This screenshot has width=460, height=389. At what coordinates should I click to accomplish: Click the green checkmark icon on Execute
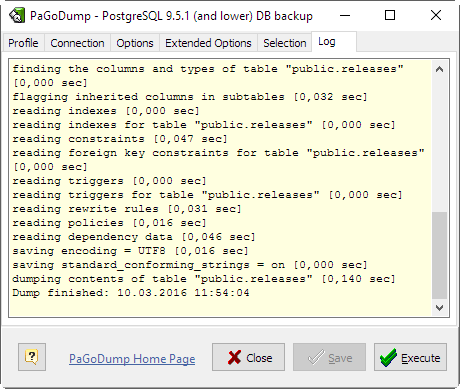click(x=388, y=358)
